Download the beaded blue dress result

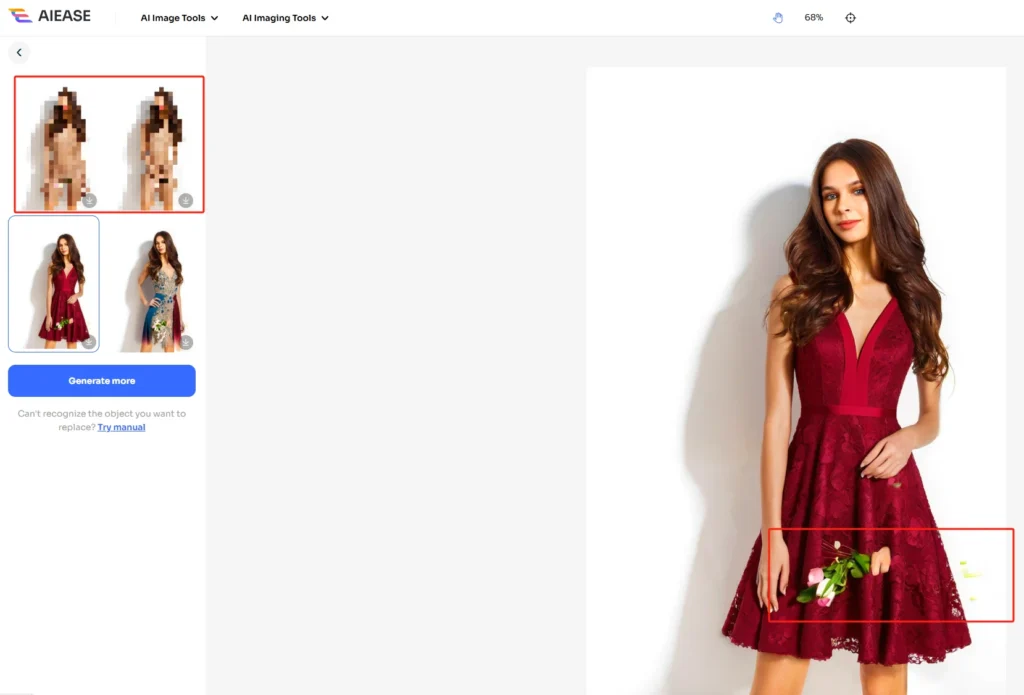point(185,342)
